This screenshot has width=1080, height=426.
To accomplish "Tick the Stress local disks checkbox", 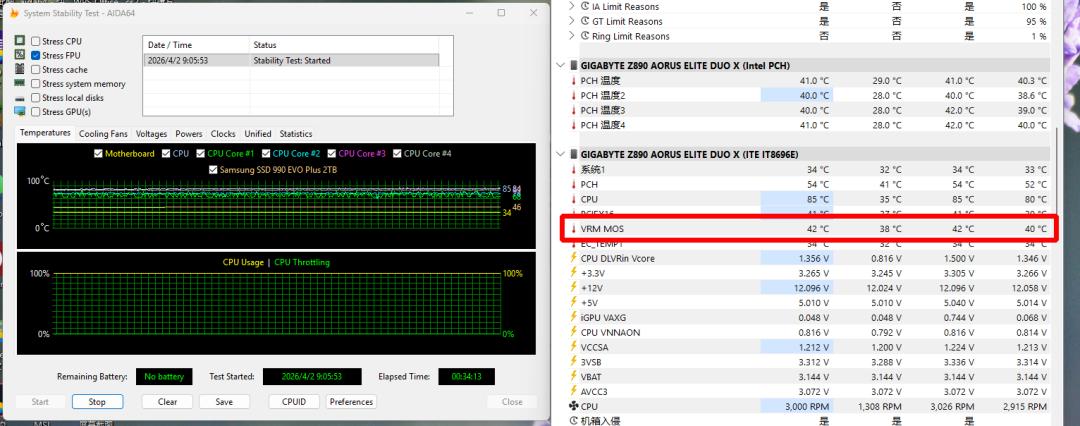I will [35, 98].
